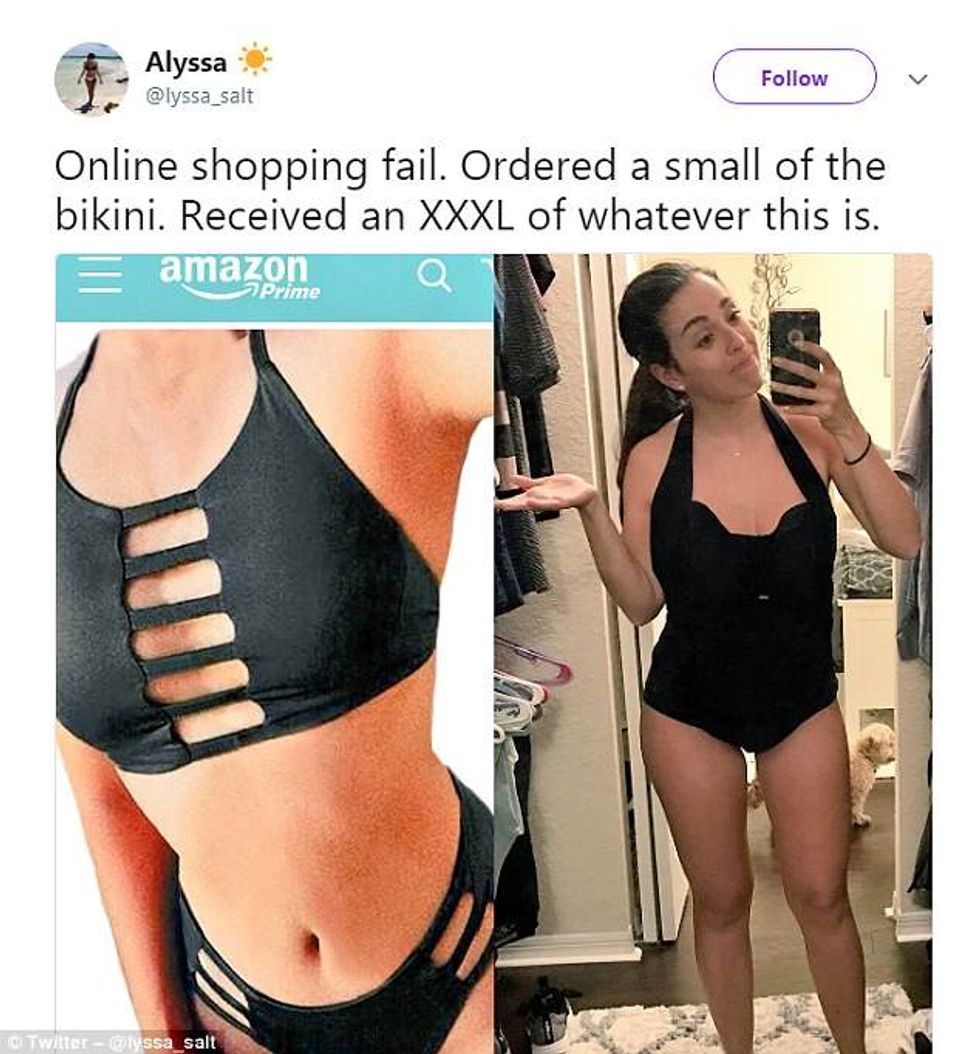Open the mirror selfie photo
The width and height of the screenshot is (980, 1054).
coord(713,653)
